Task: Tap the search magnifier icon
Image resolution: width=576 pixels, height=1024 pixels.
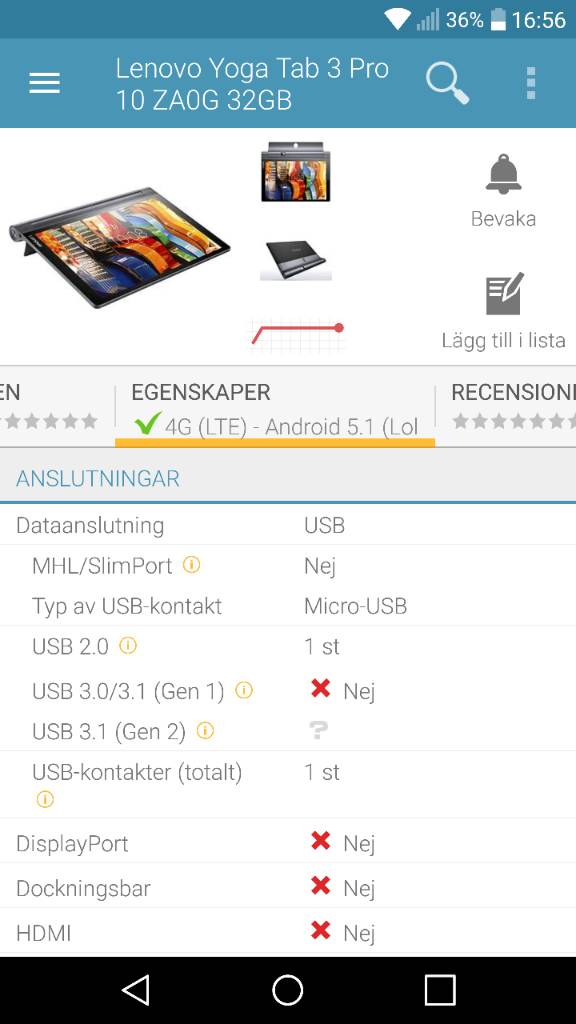Action: click(447, 83)
